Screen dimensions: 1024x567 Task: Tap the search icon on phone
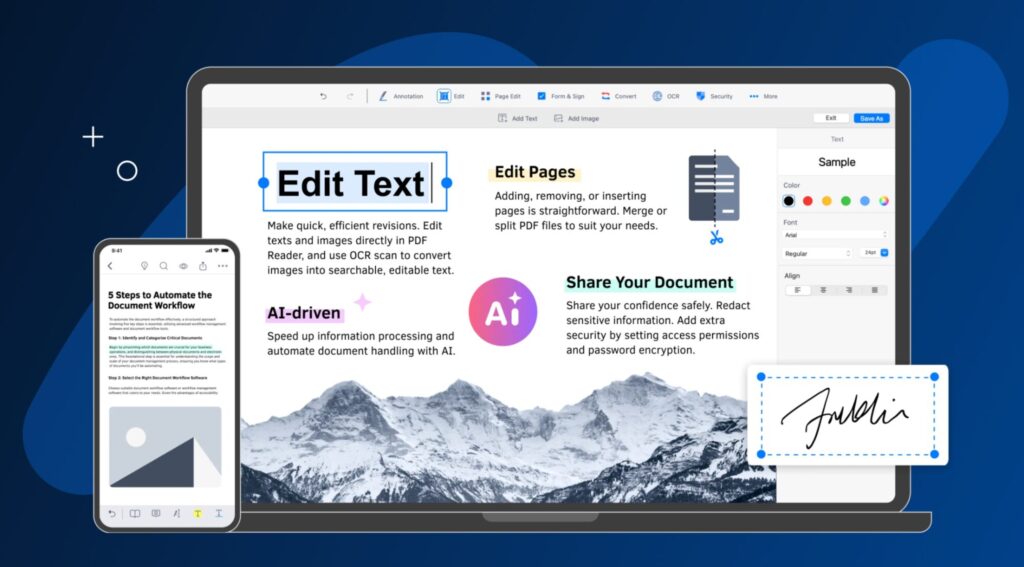[164, 266]
